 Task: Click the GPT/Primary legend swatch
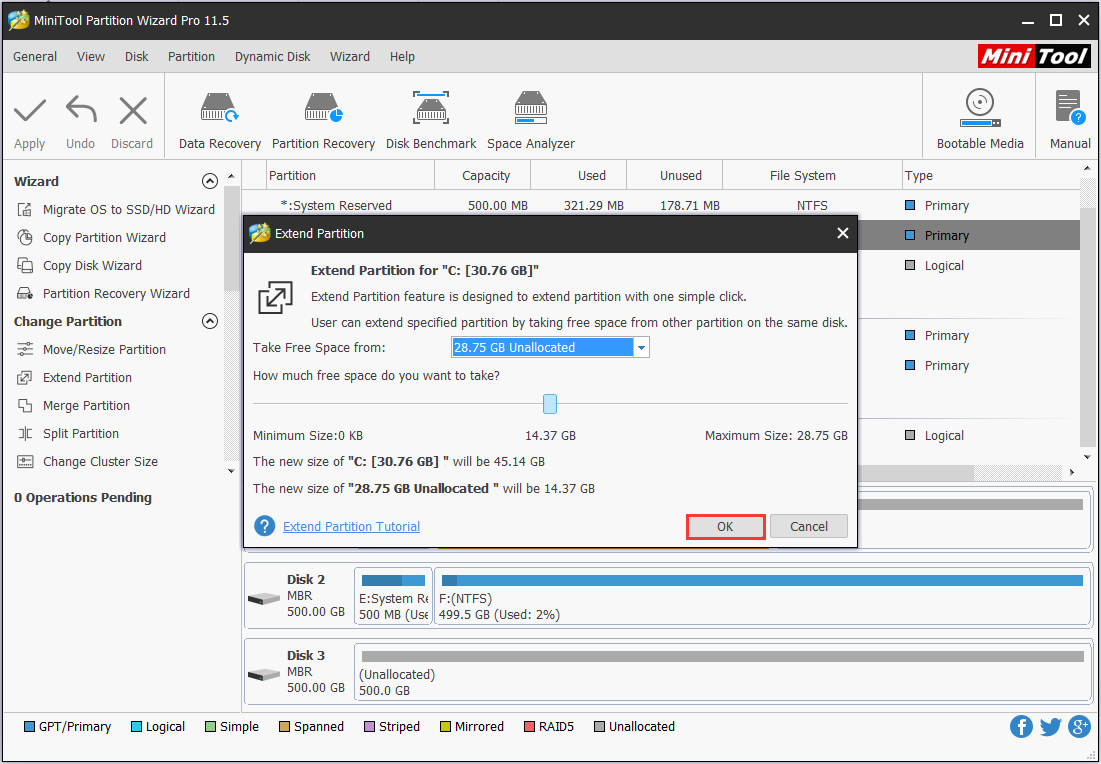(x=29, y=727)
